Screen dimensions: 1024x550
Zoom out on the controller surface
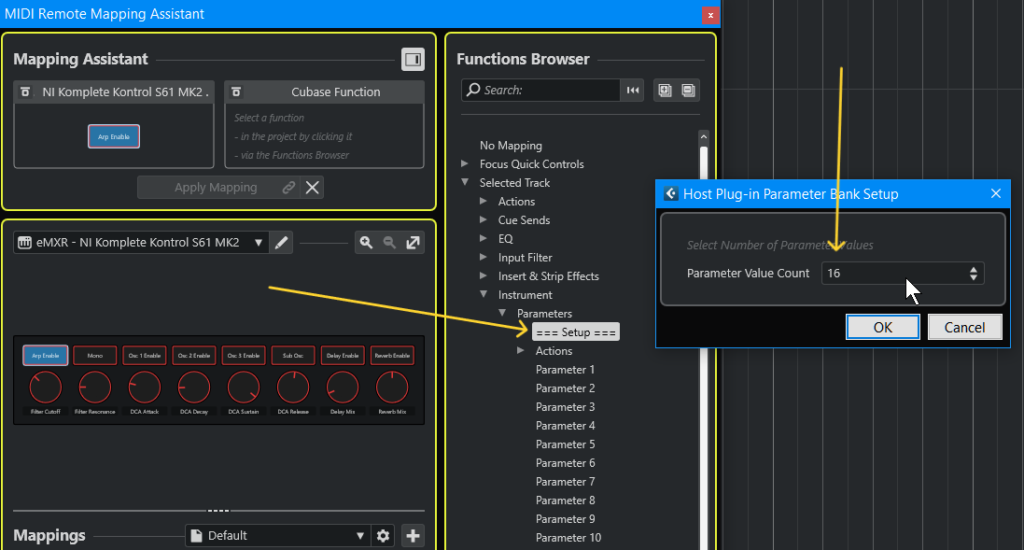[389, 242]
